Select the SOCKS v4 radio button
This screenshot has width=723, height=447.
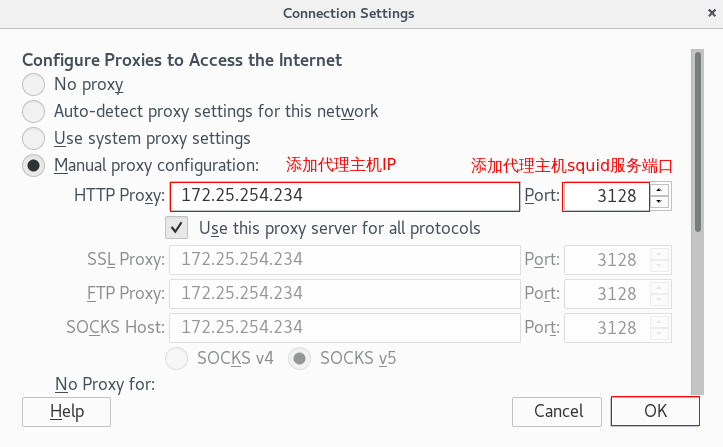177,358
